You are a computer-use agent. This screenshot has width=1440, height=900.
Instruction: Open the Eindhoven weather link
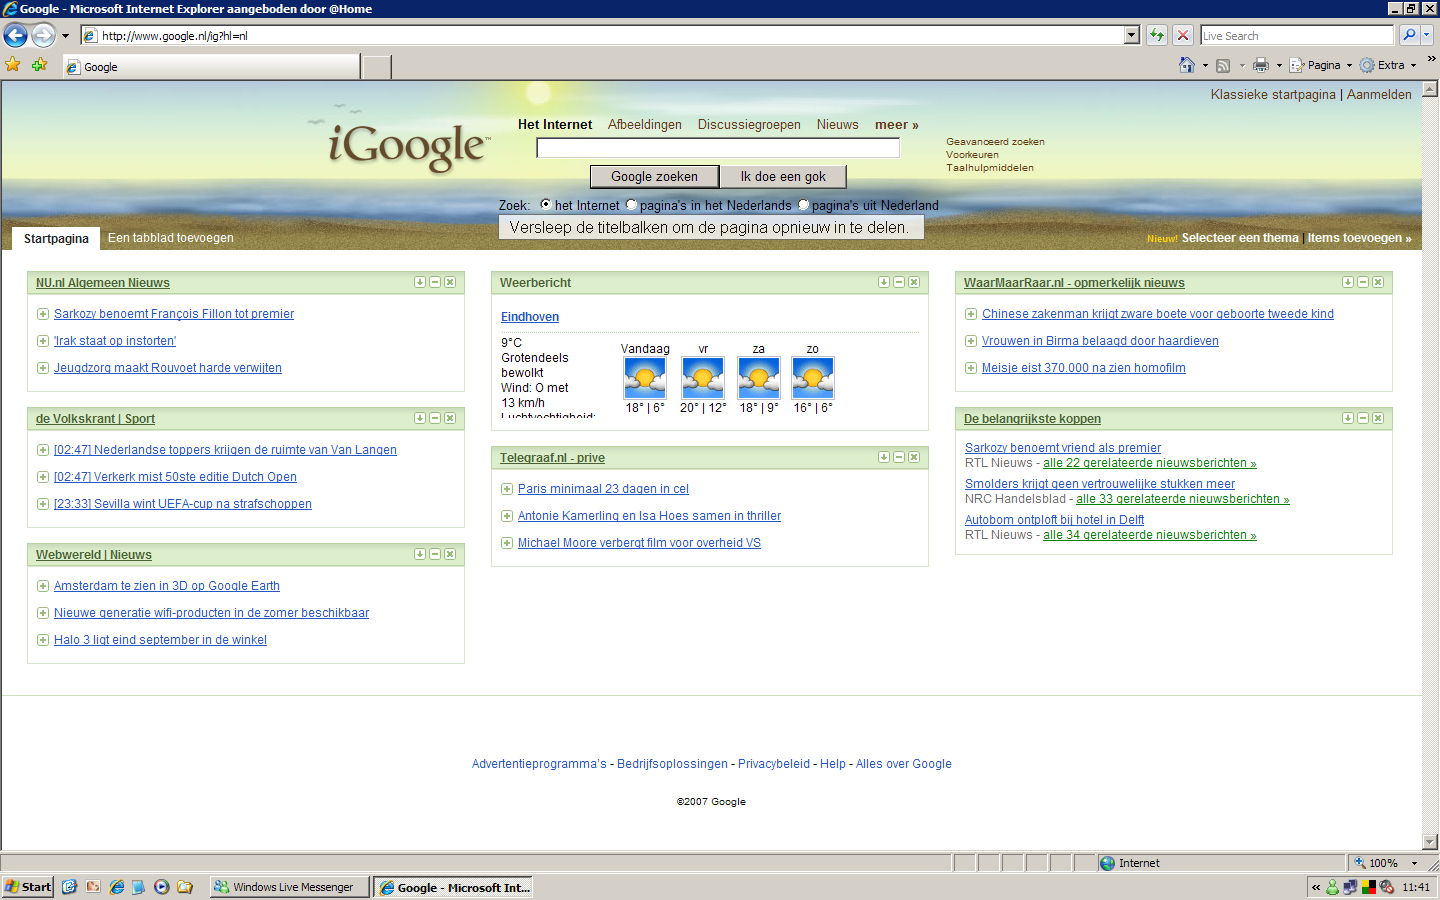[530, 317]
